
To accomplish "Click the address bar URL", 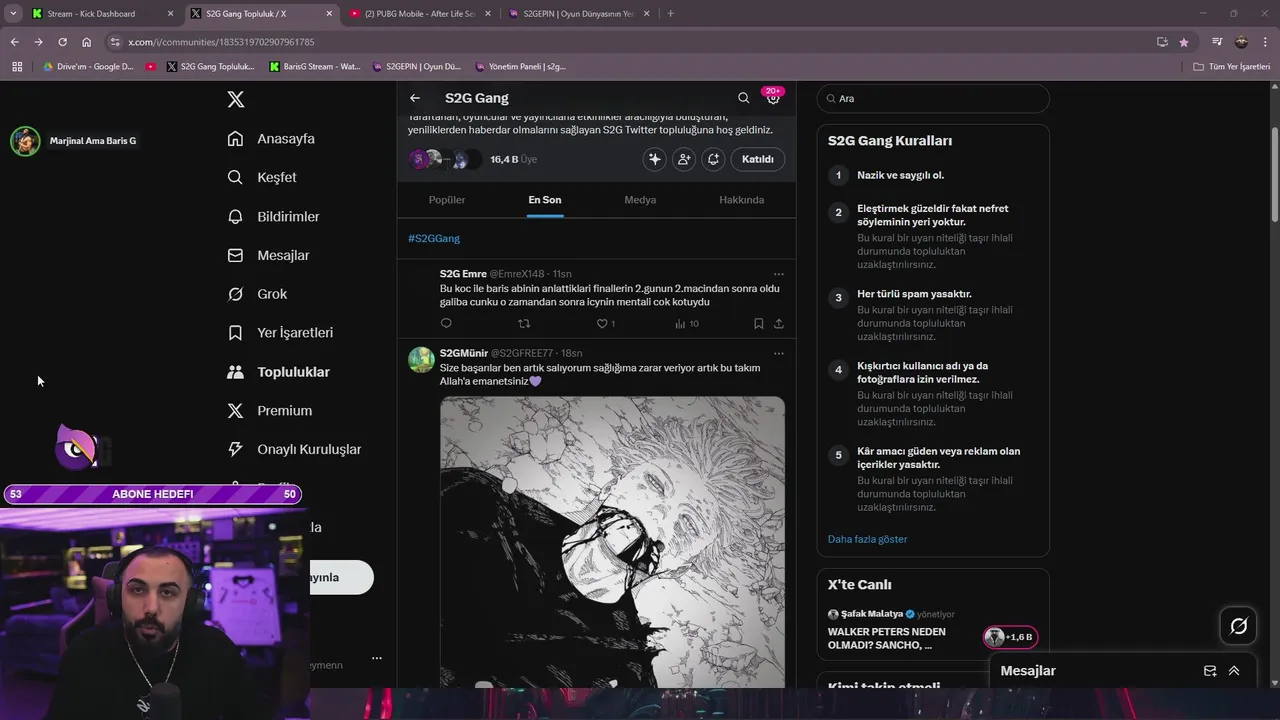I will pyautogui.click(x=221, y=42).
